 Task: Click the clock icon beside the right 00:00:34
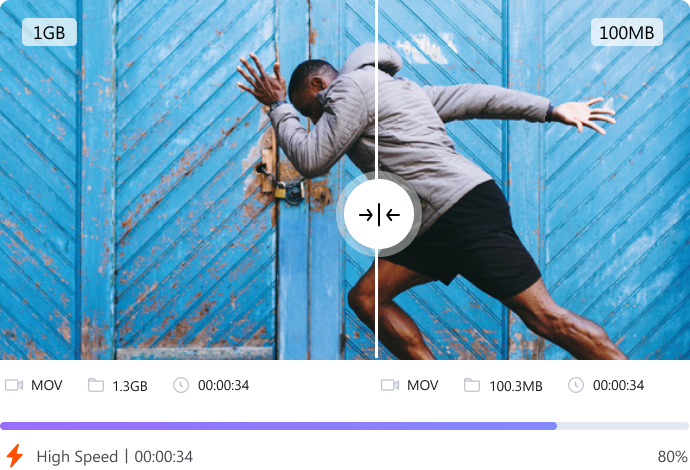point(576,385)
